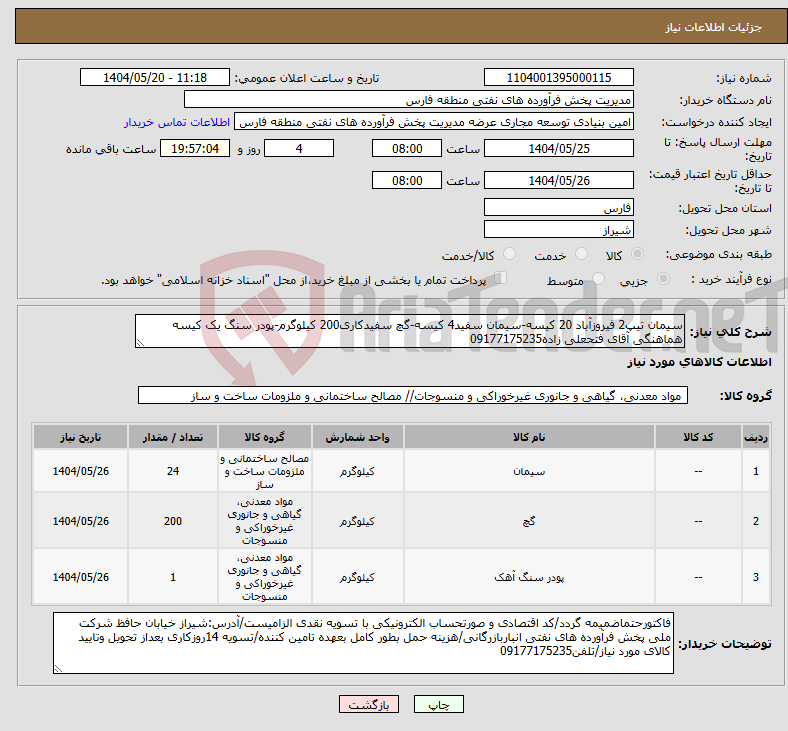Click the quantity 200 cell
The image size is (788, 731).
173,521
